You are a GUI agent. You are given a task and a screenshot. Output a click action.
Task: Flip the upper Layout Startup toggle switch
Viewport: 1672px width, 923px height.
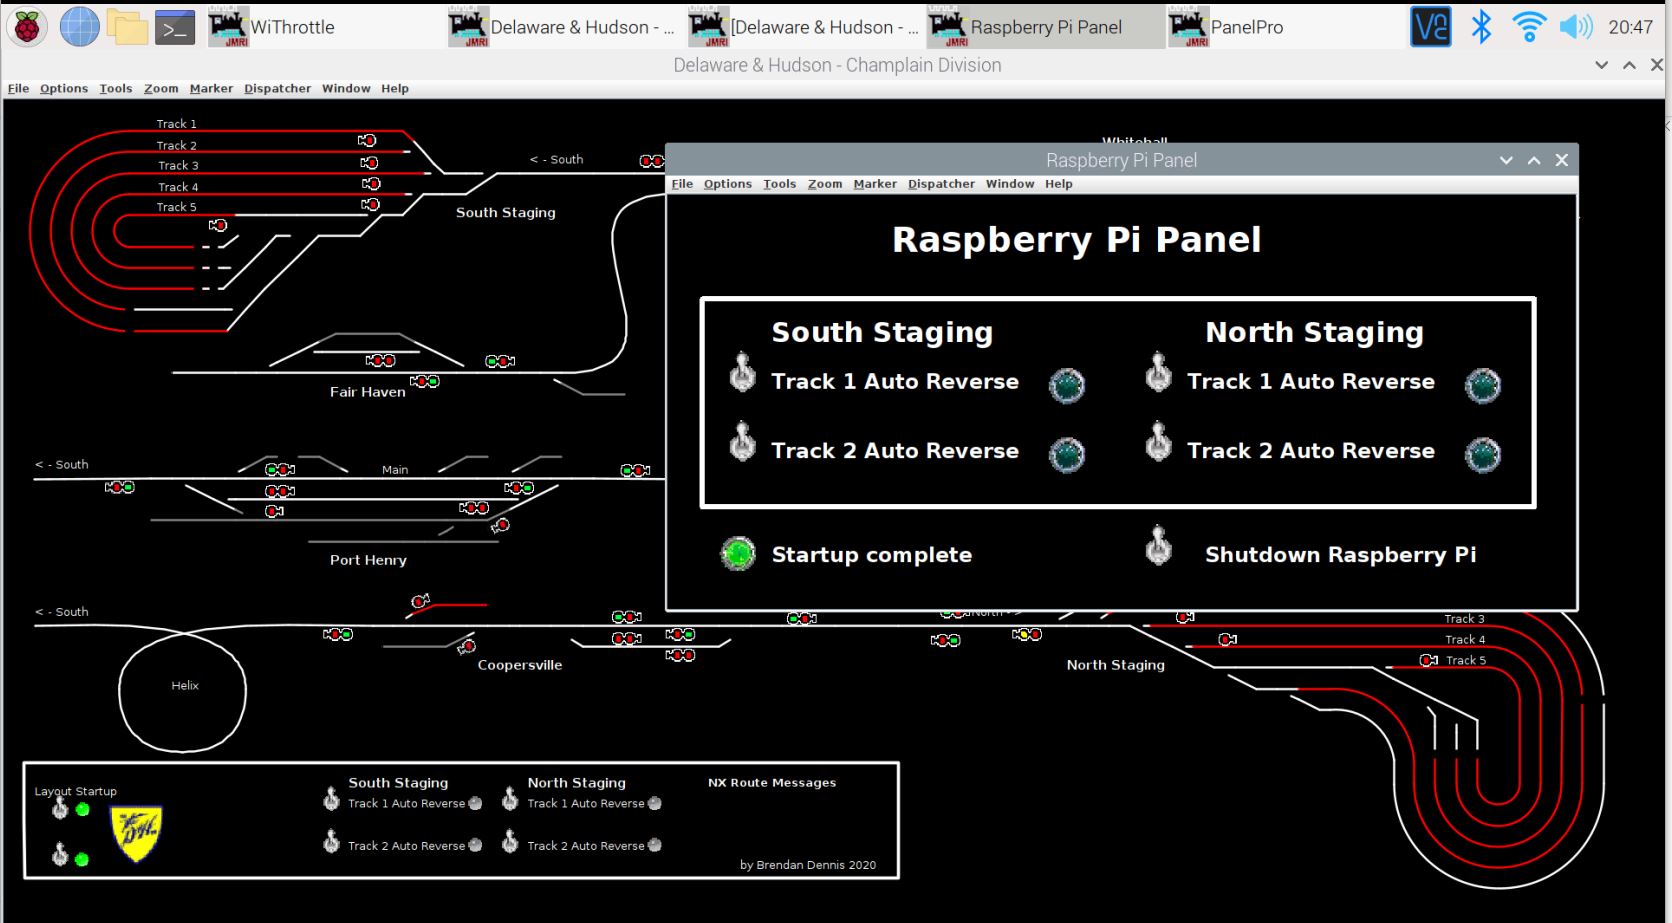[x=60, y=807]
